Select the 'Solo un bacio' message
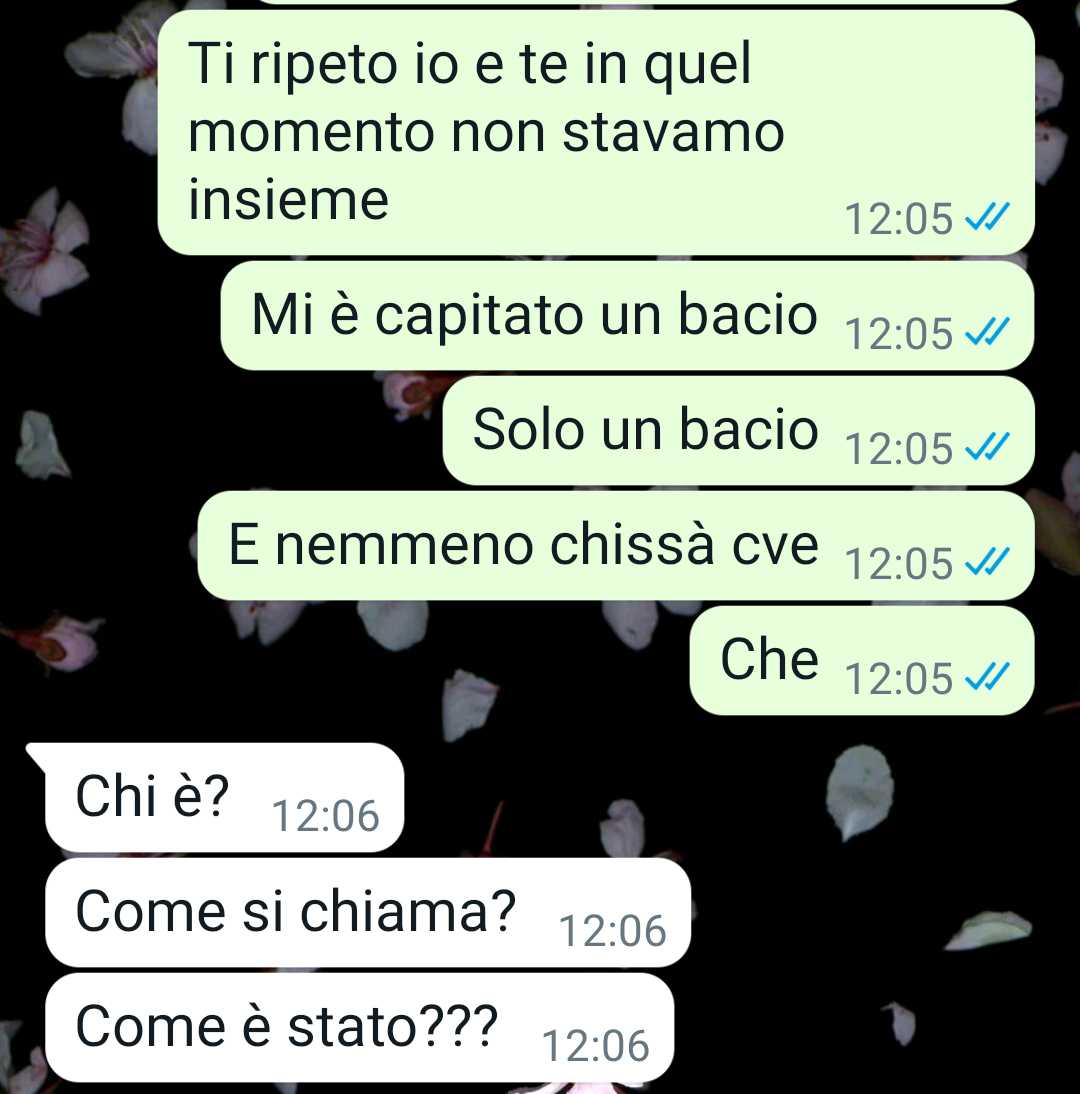This screenshot has width=1080, height=1094. (x=738, y=430)
